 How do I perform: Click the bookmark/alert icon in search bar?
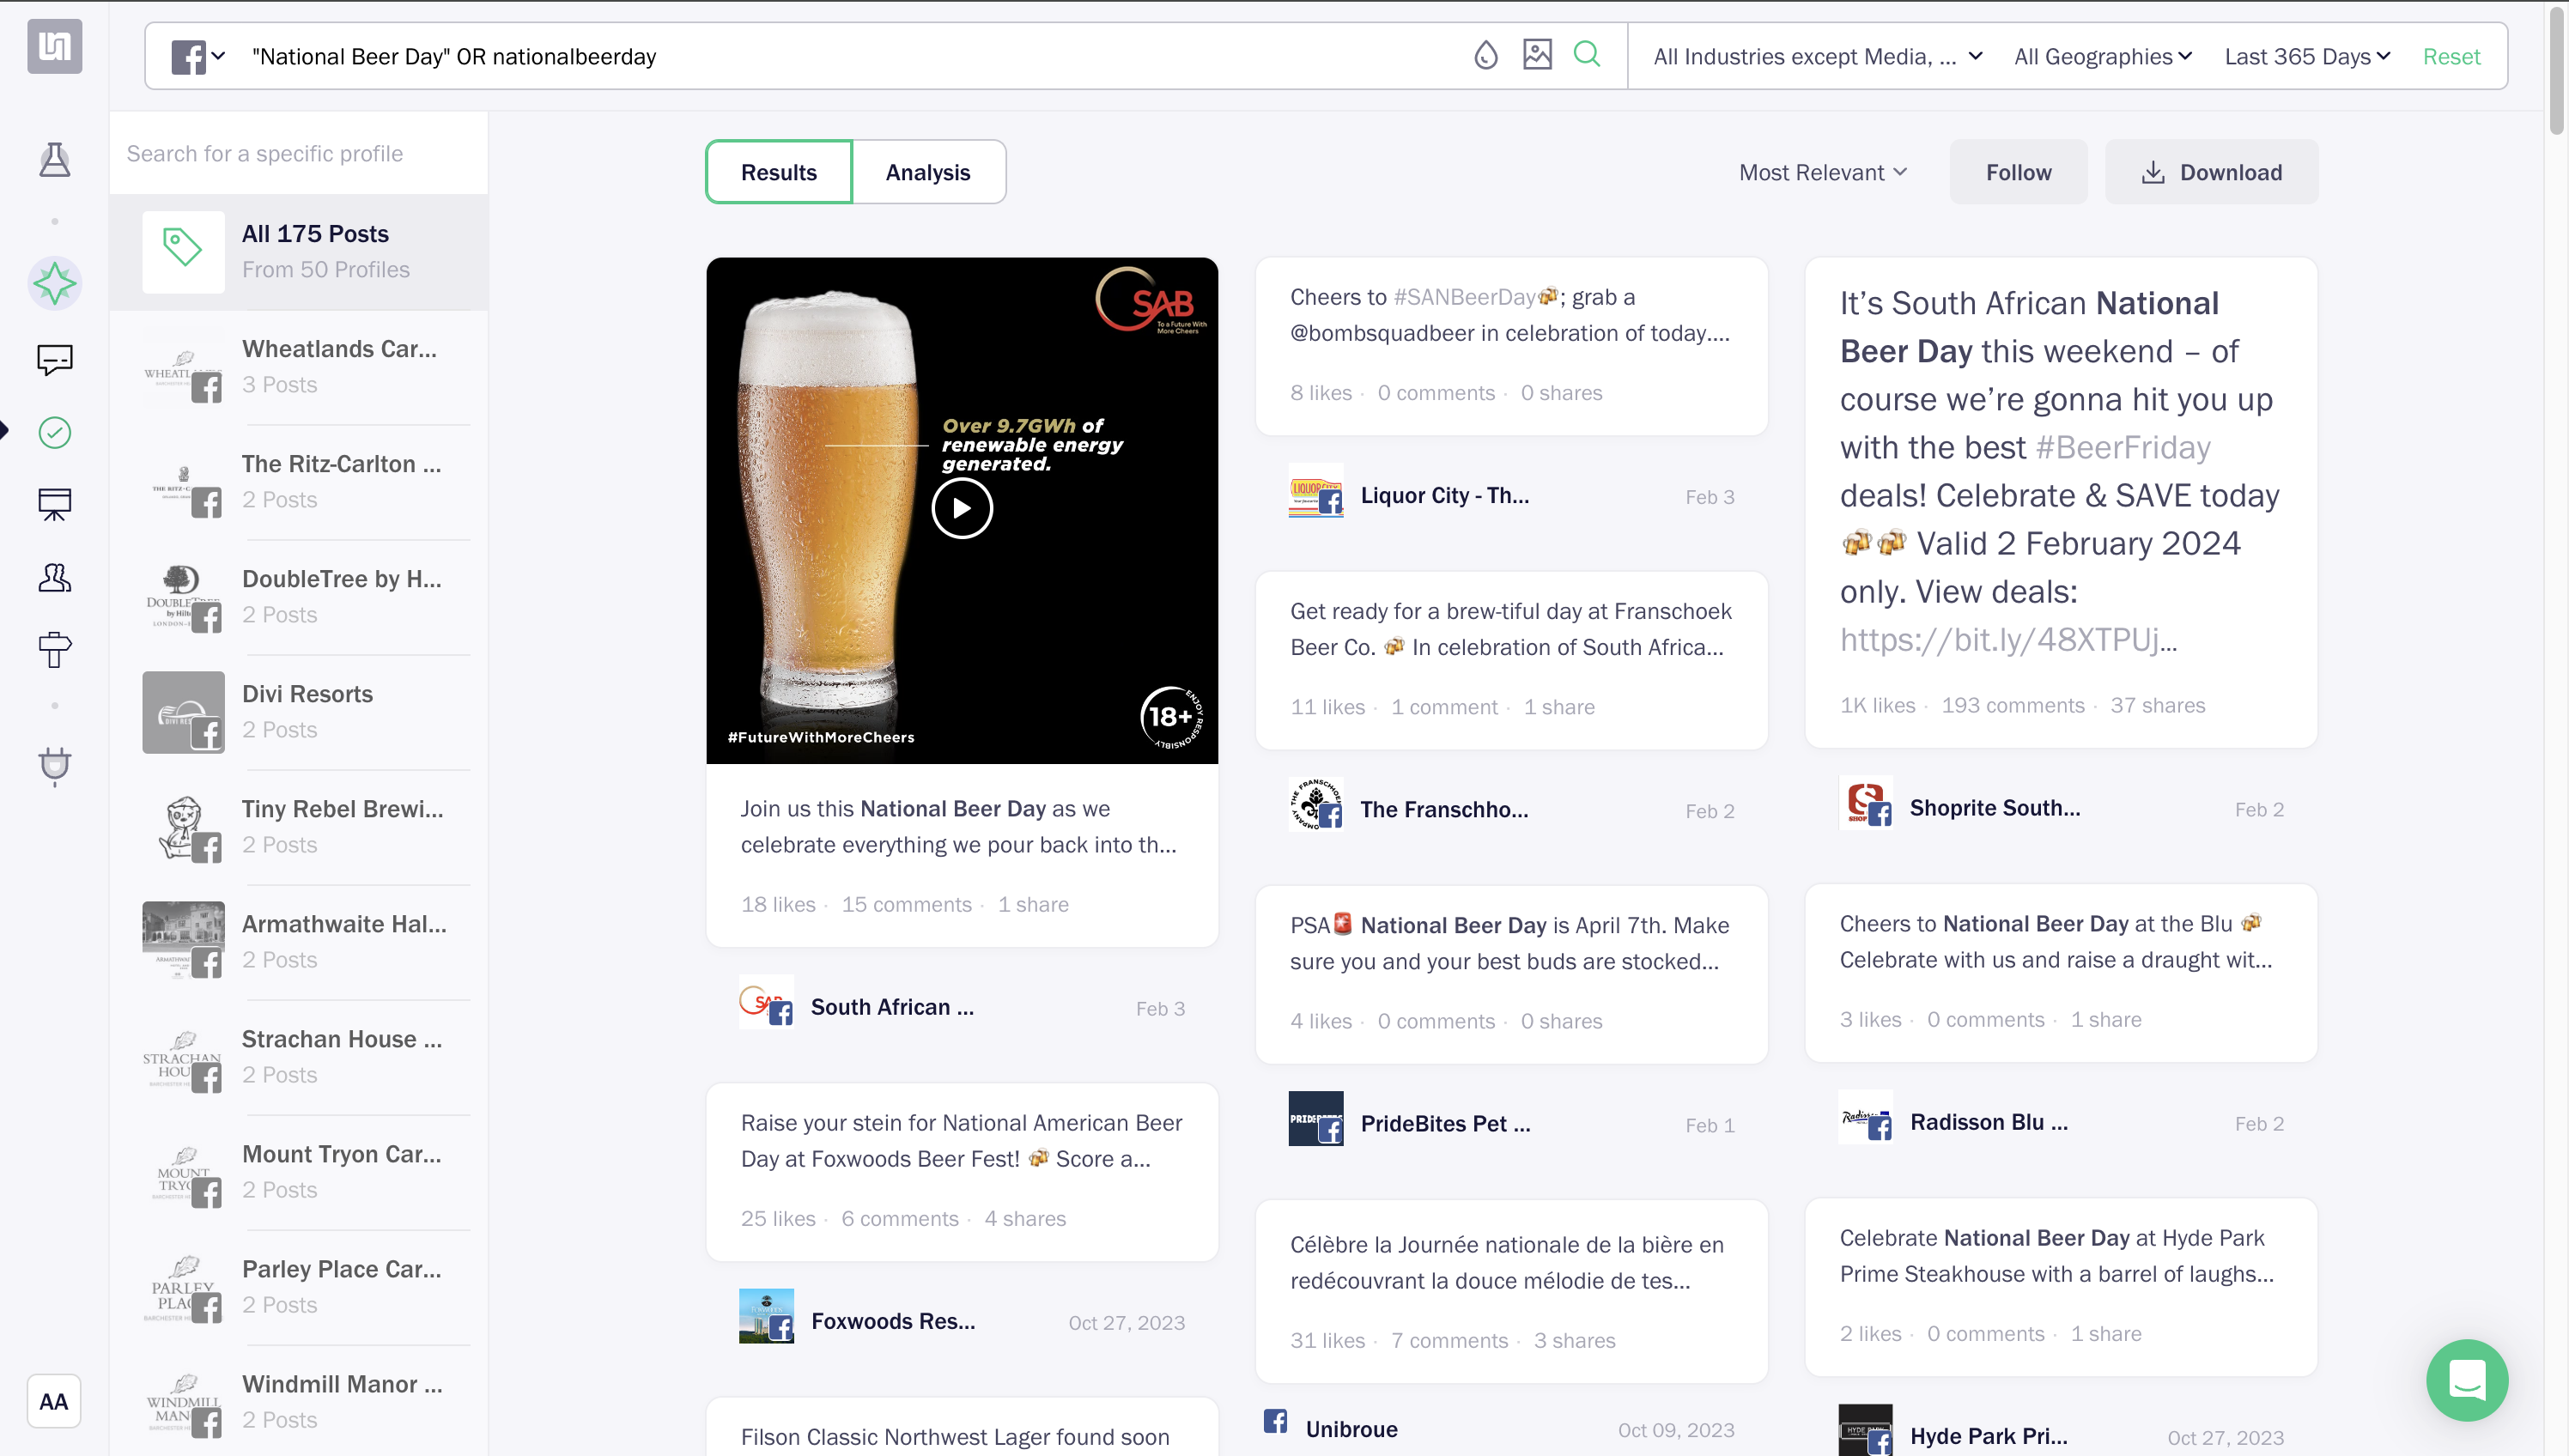[1487, 55]
